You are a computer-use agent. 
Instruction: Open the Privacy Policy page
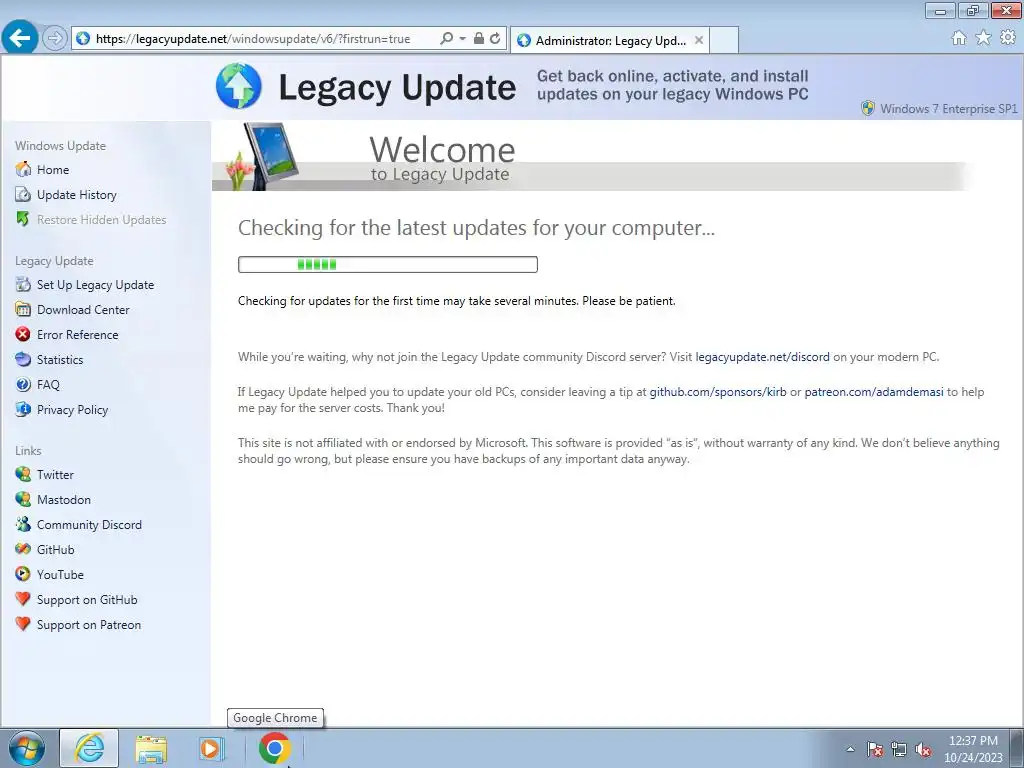tap(72, 409)
